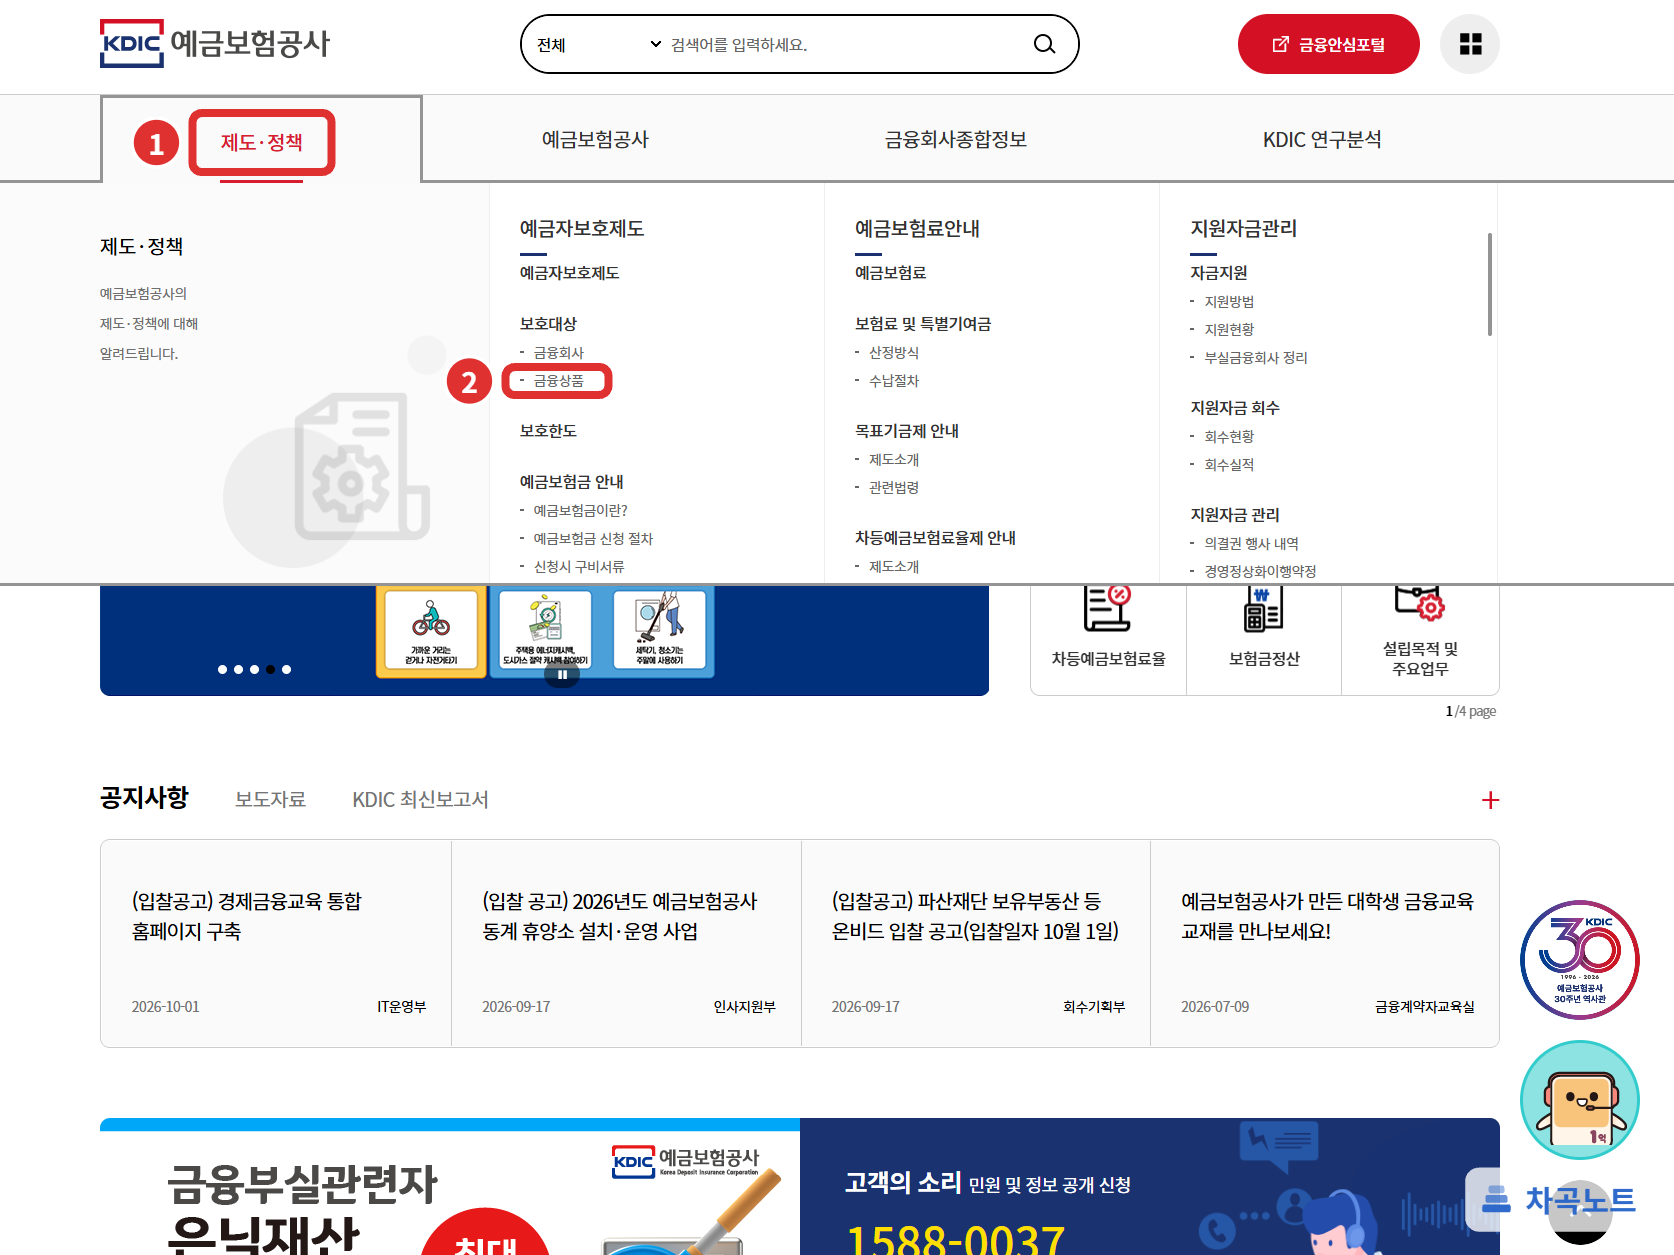Viewport: 1674px width, 1255px height.
Task: Open 산정방식 under 보험료 및 특별기여금
Action: 893,353
